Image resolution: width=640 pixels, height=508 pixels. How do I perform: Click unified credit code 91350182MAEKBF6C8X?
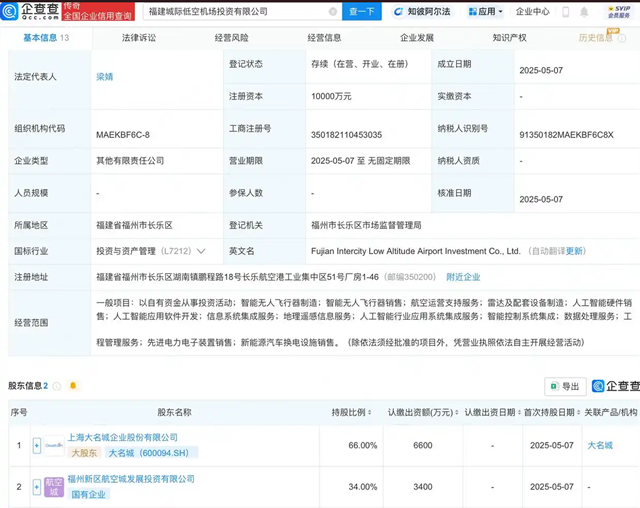[566, 135]
